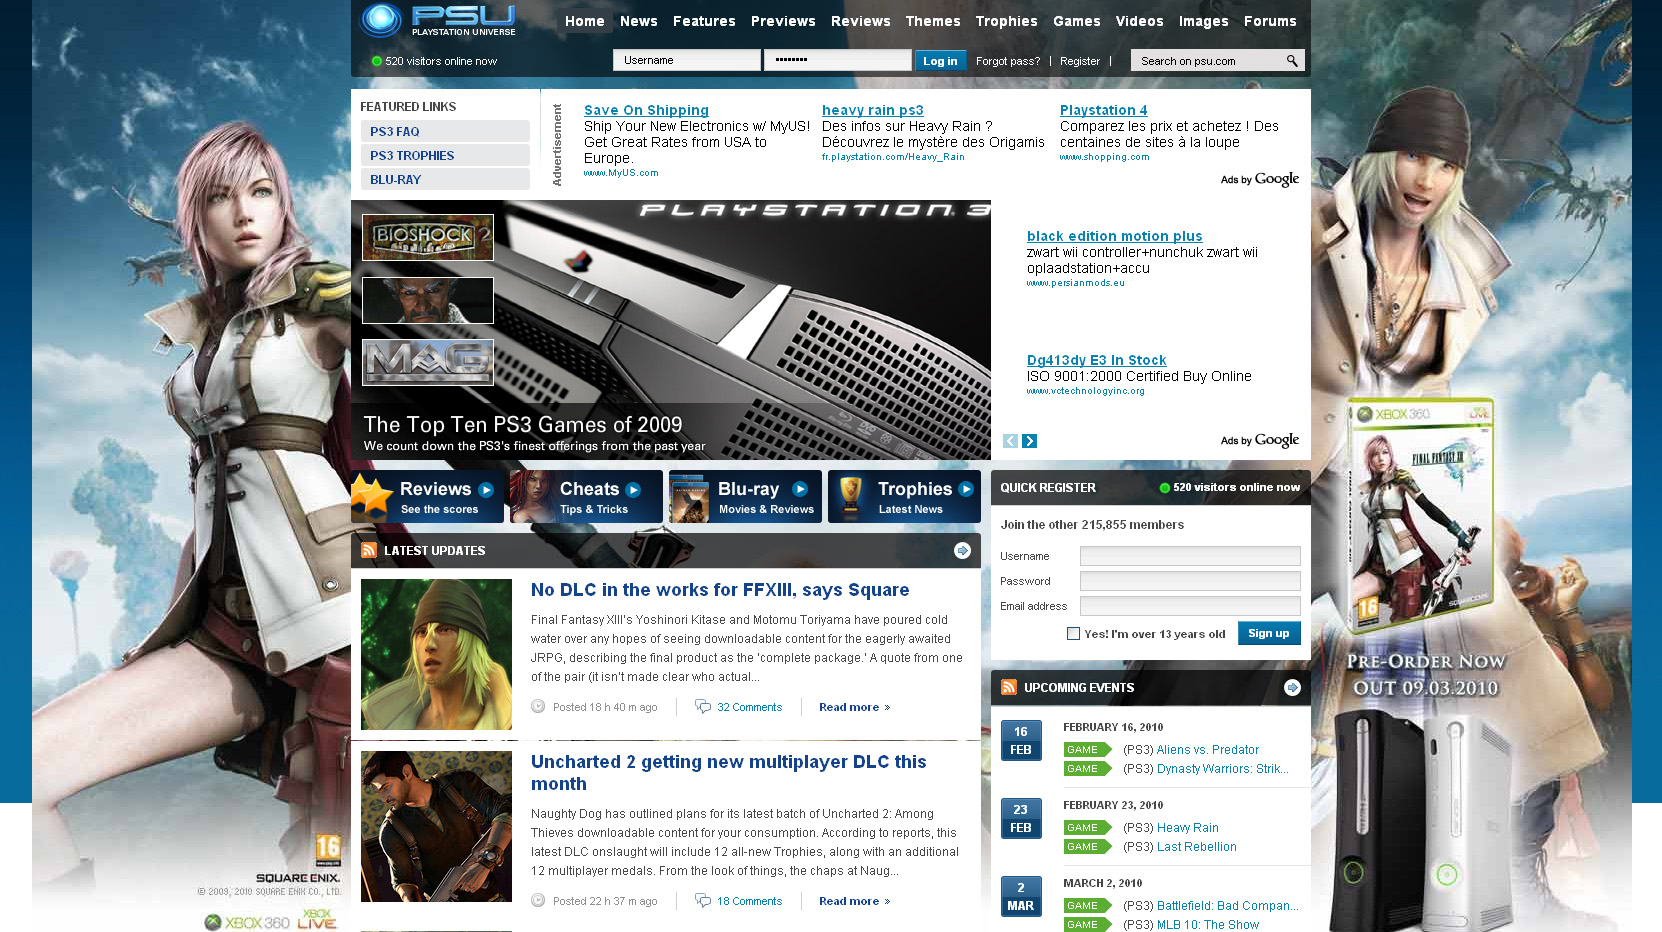This screenshot has width=1662, height=932.
Task: Open the Reviews menu item in navigation
Action: 861,21
